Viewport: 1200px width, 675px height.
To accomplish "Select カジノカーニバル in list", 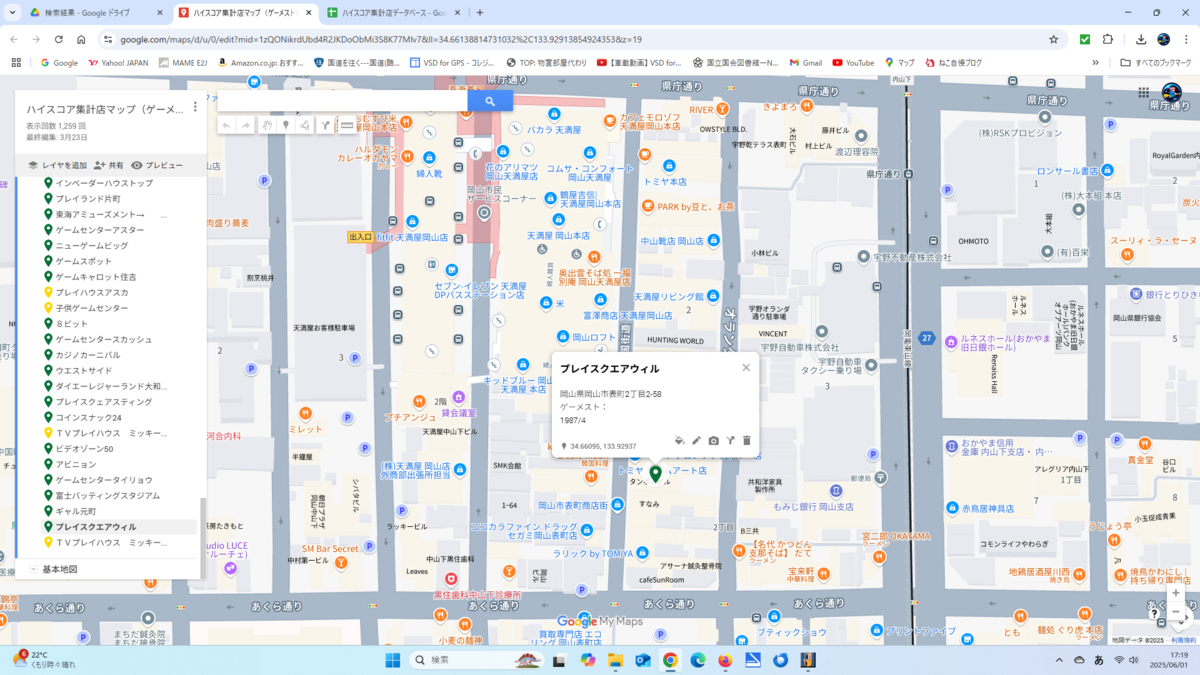I will tap(88, 355).
